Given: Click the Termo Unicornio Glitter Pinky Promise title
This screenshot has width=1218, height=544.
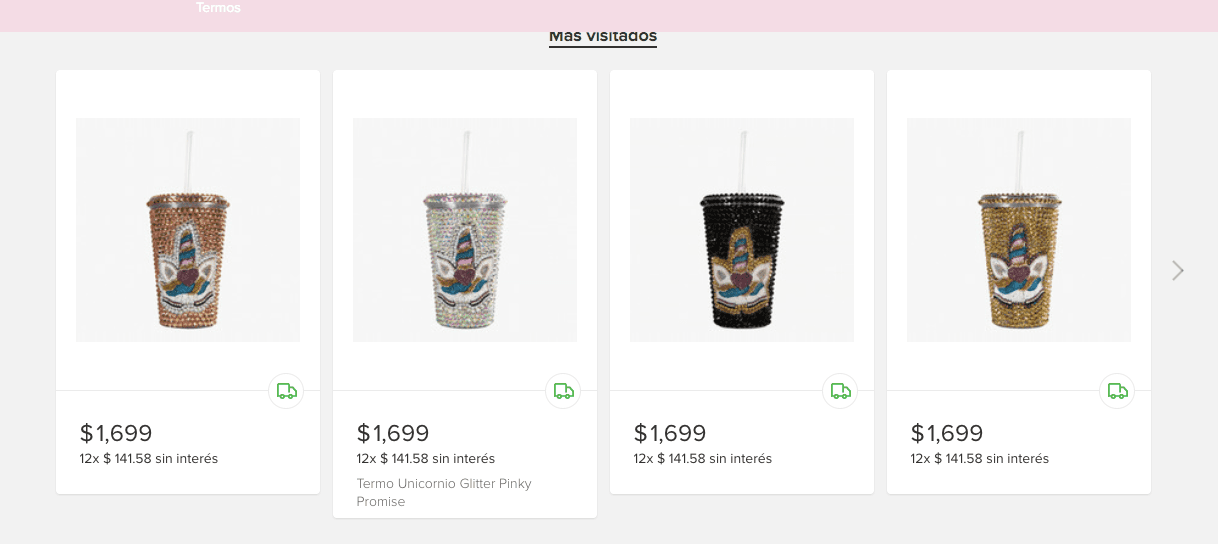Looking at the screenshot, I should pos(444,492).
